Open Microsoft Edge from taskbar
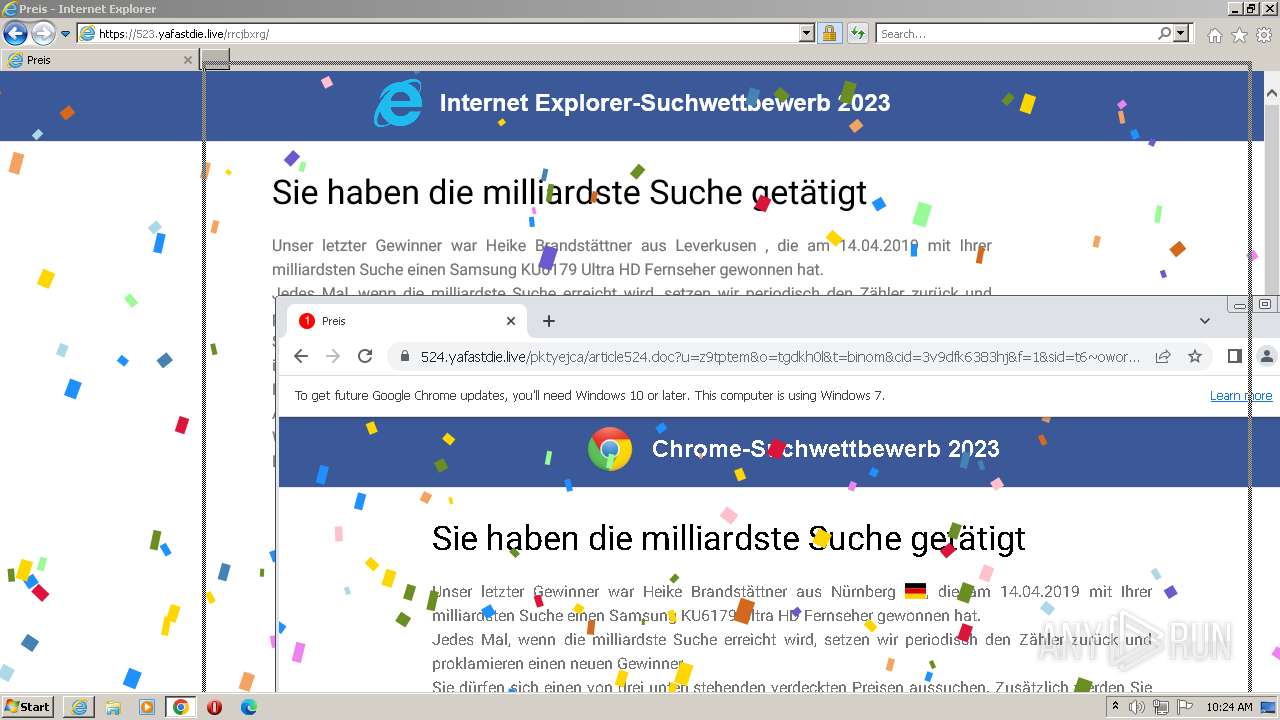Viewport: 1280px width, 720px height. [x=249, y=707]
